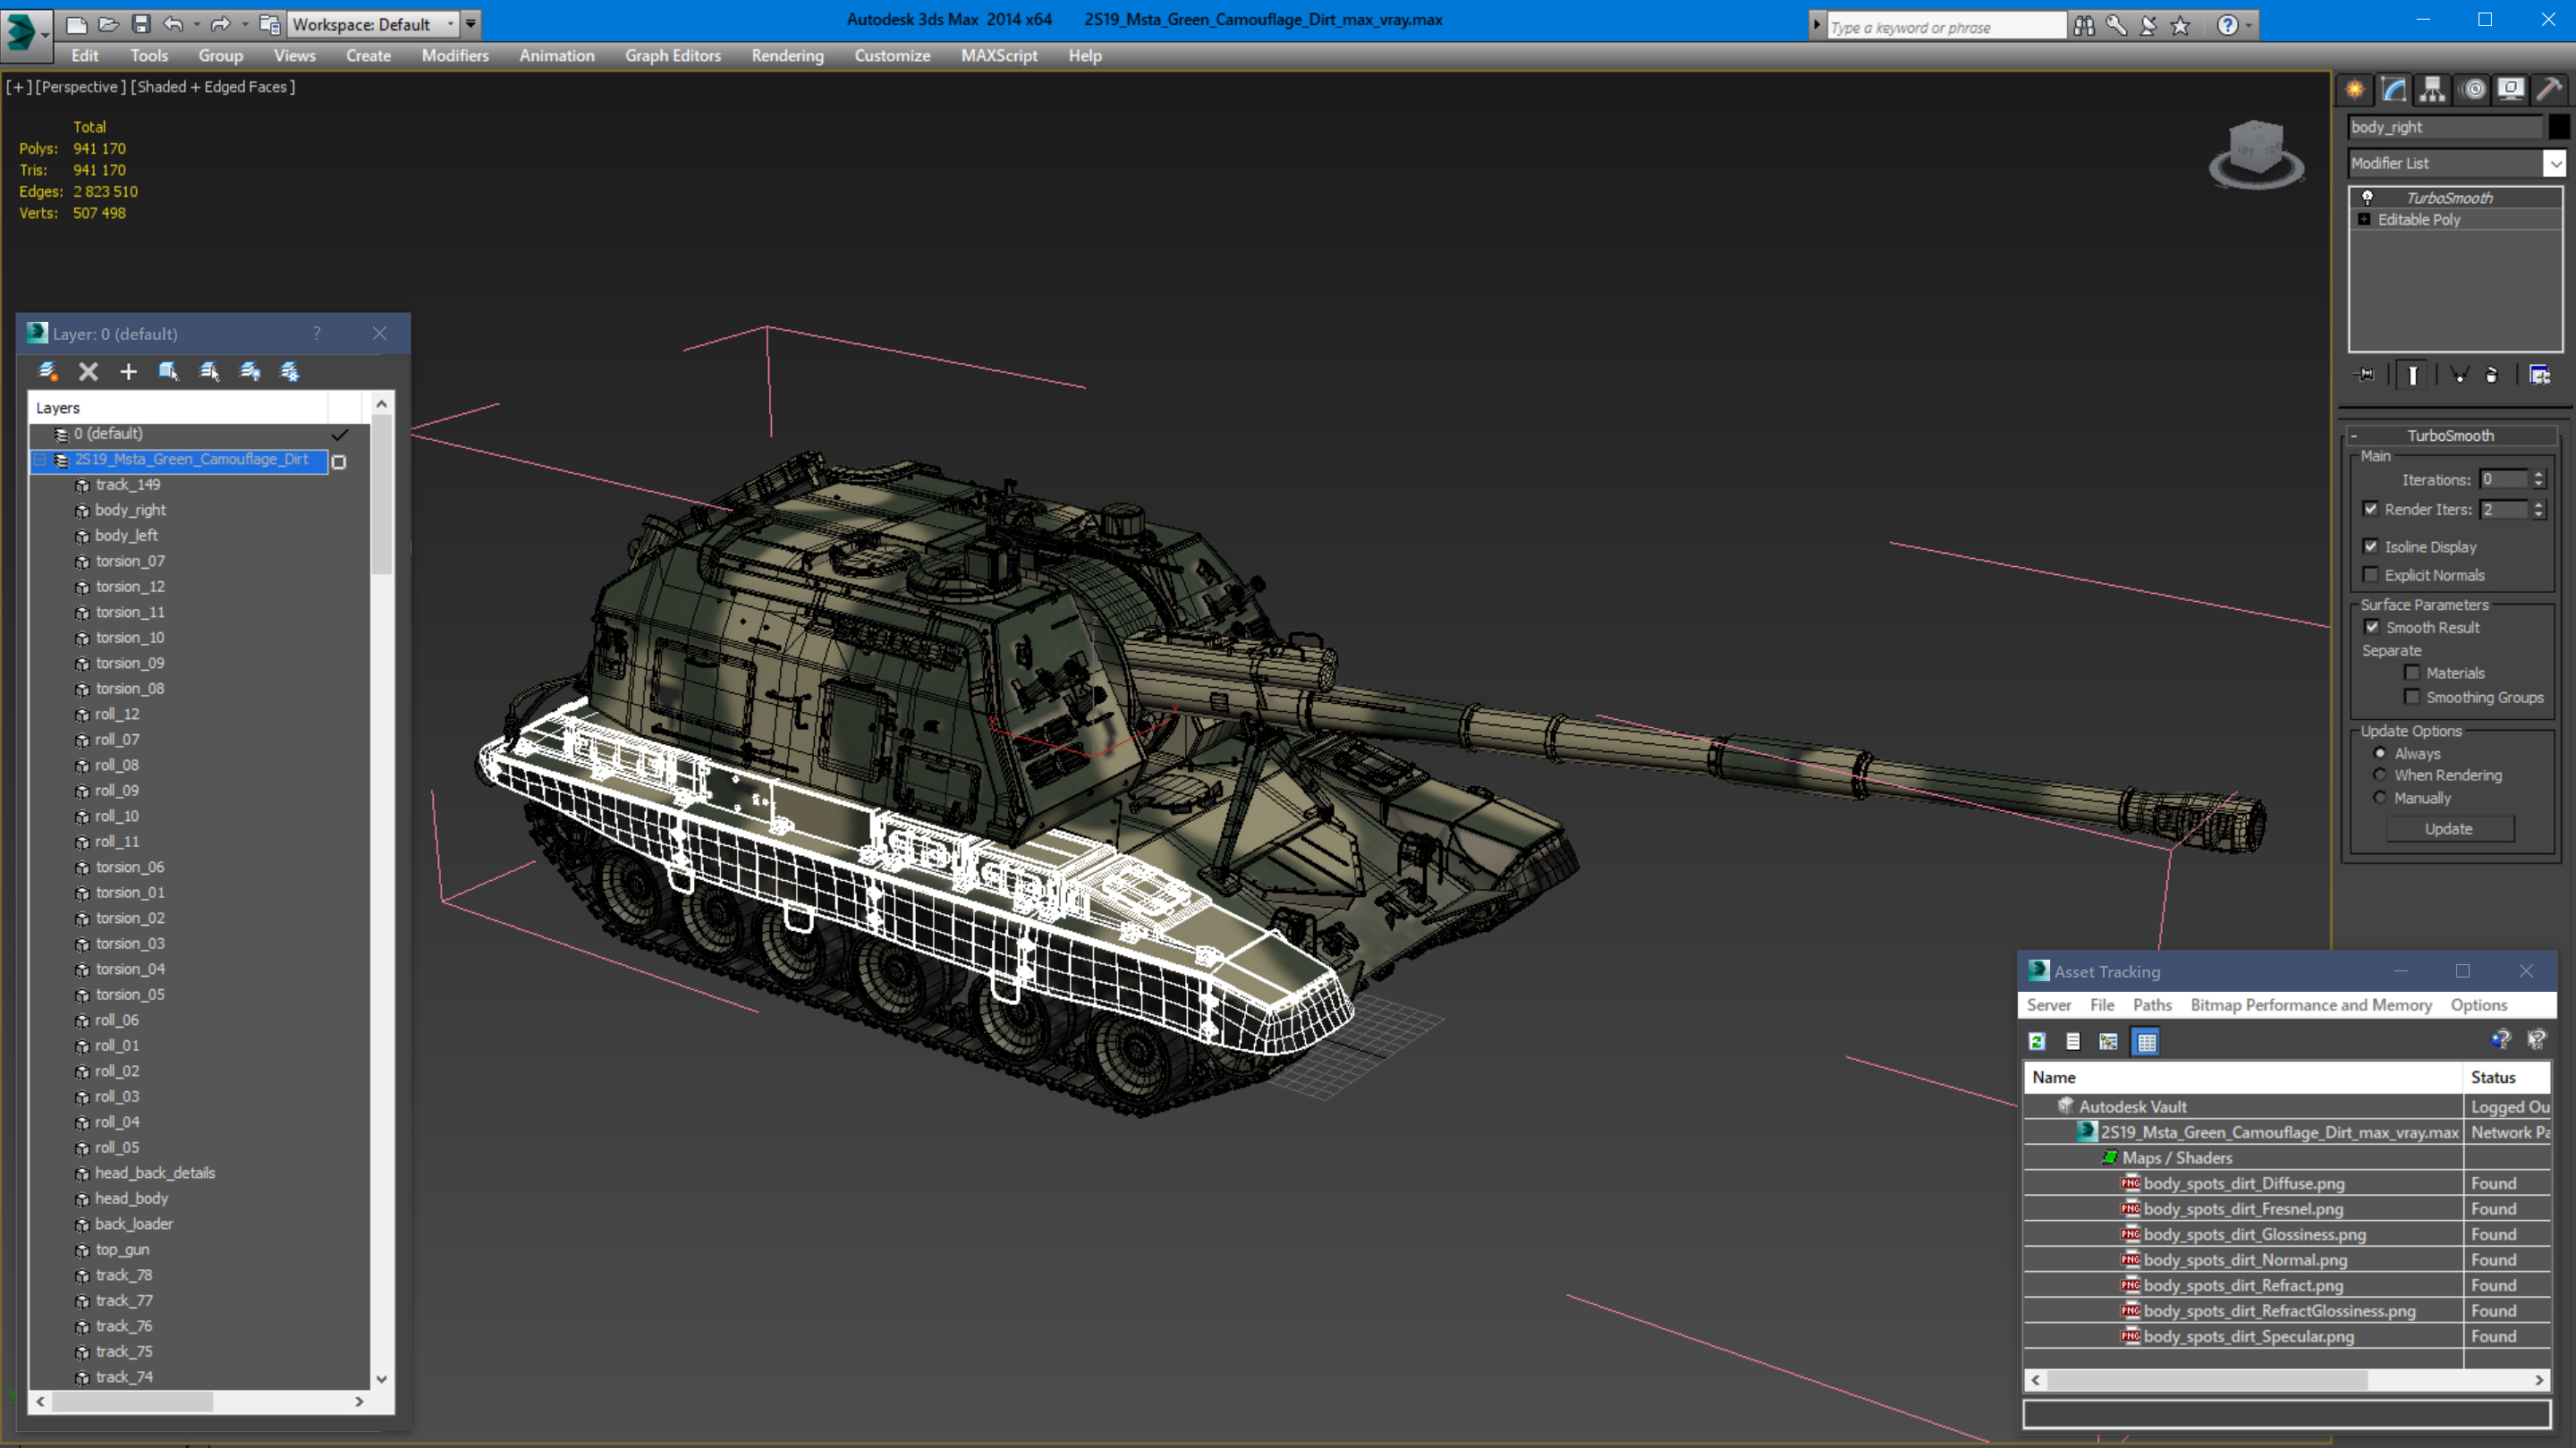The width and height of the screenshot is (2576, 1448).
Task: Click Configure Modifier Sets icon
Action: 2539,375
